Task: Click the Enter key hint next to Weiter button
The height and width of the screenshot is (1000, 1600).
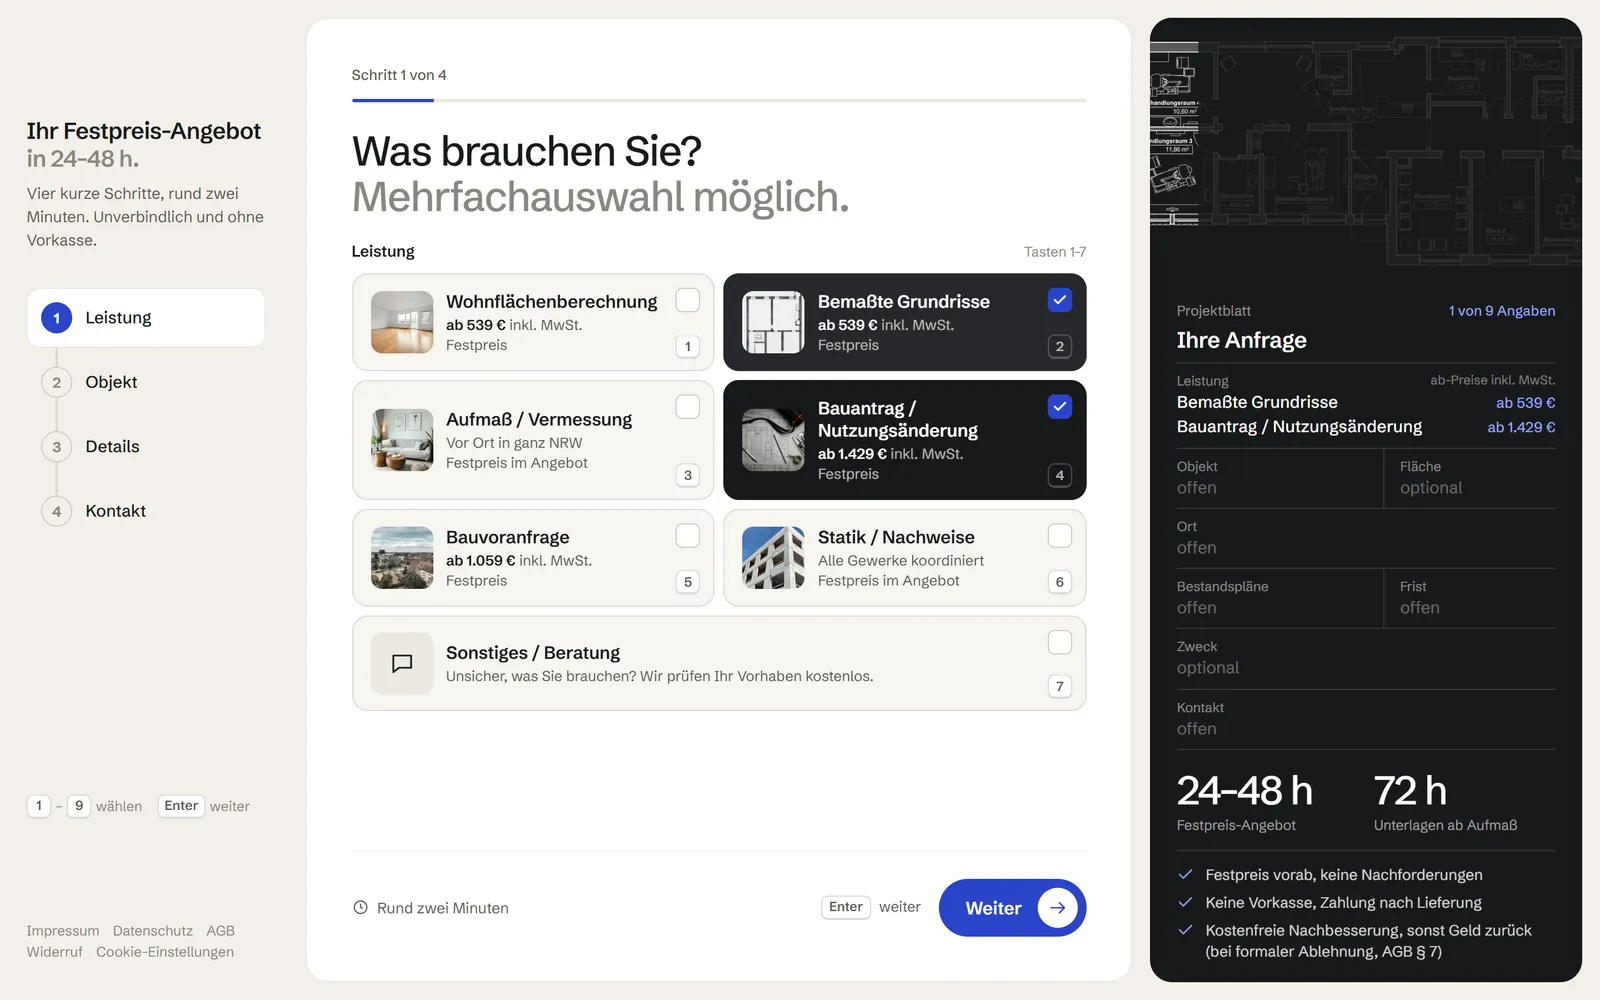Action: [846, 907]
